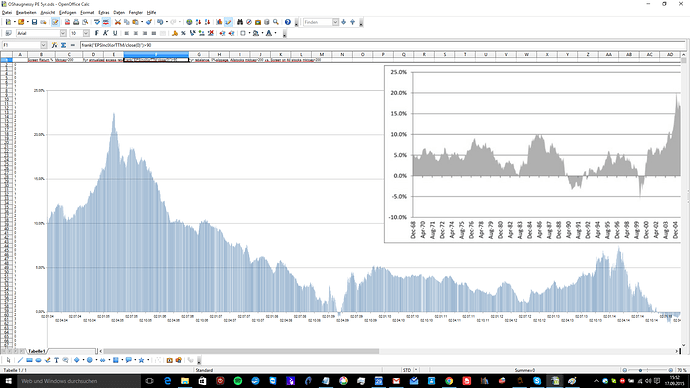Select the Tabelle1 sheet tab
The height and width of the screenshot is (388, 690).
pyautogui.click(x=37, y=351)
